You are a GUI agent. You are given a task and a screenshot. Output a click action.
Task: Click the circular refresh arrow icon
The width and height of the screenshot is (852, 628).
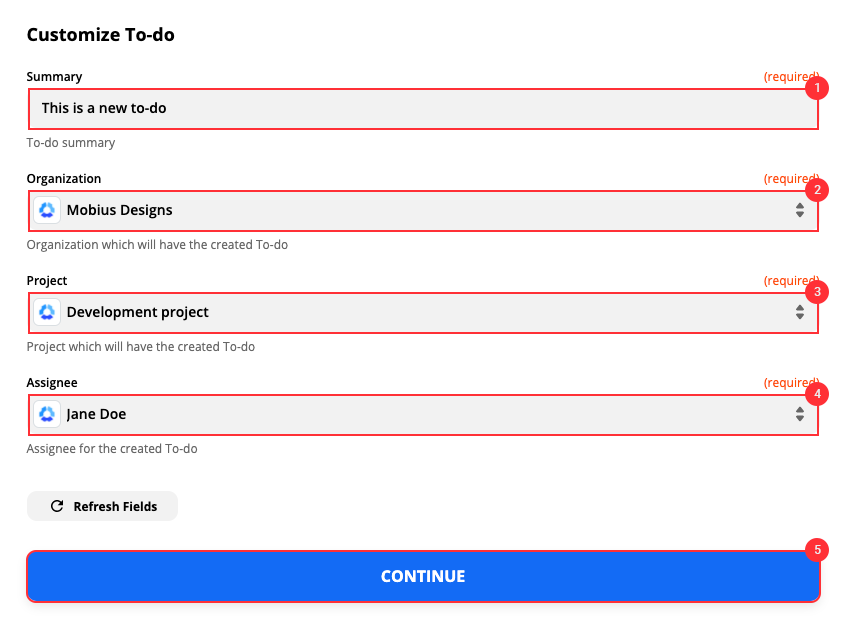pyautogui.click(x=57, y=506)
